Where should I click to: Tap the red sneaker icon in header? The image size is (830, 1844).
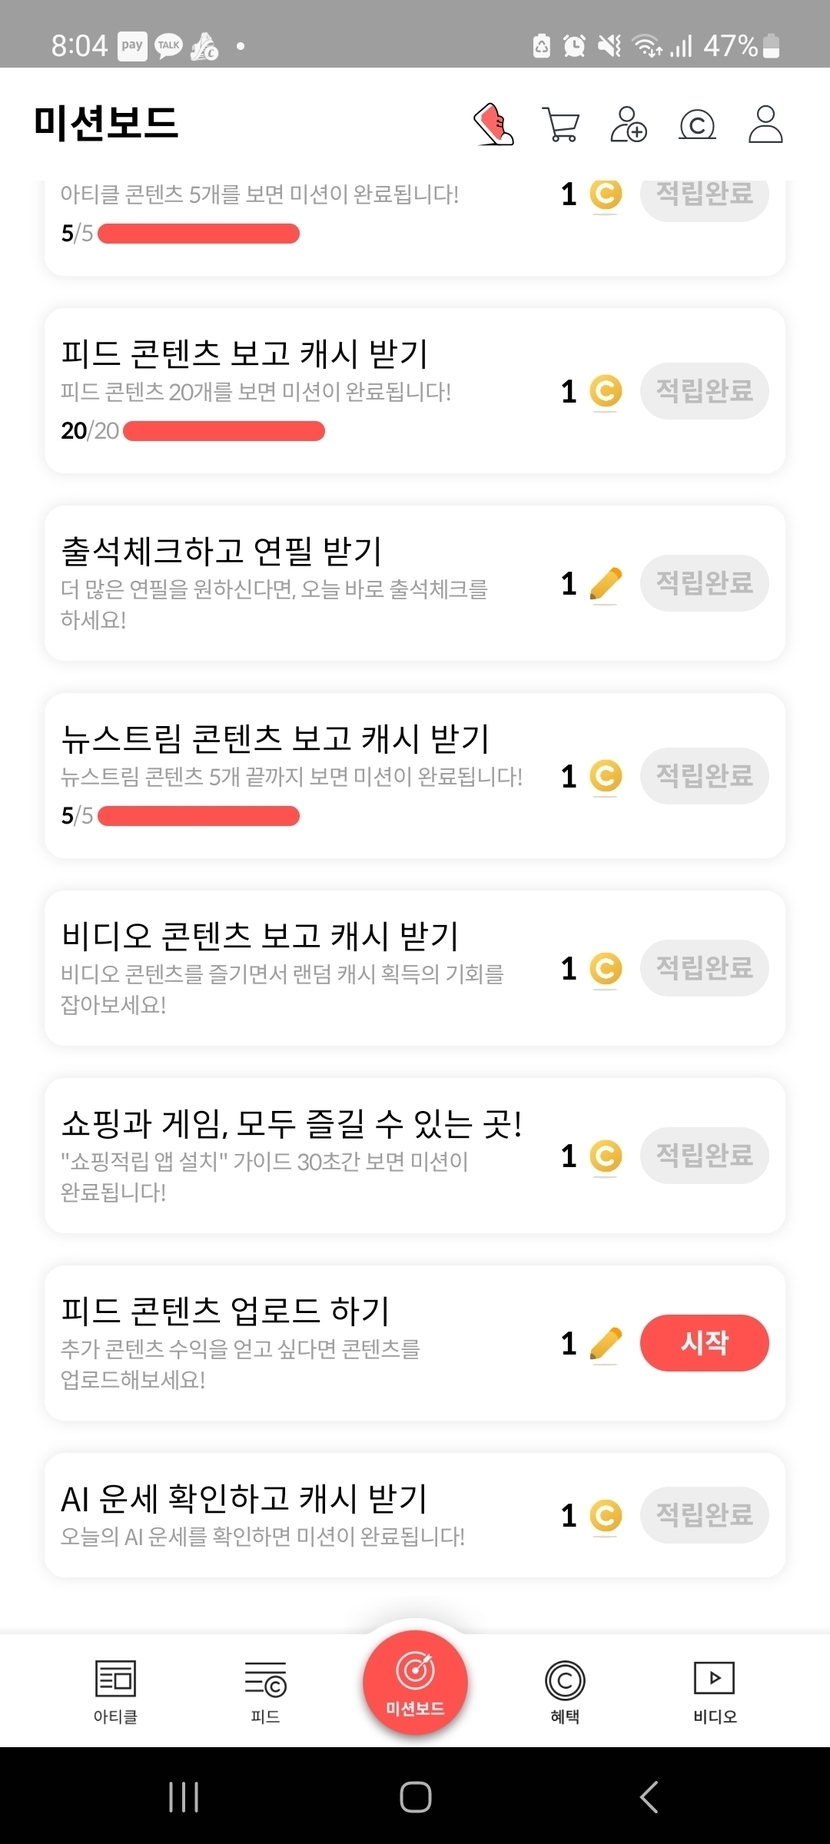493,125
